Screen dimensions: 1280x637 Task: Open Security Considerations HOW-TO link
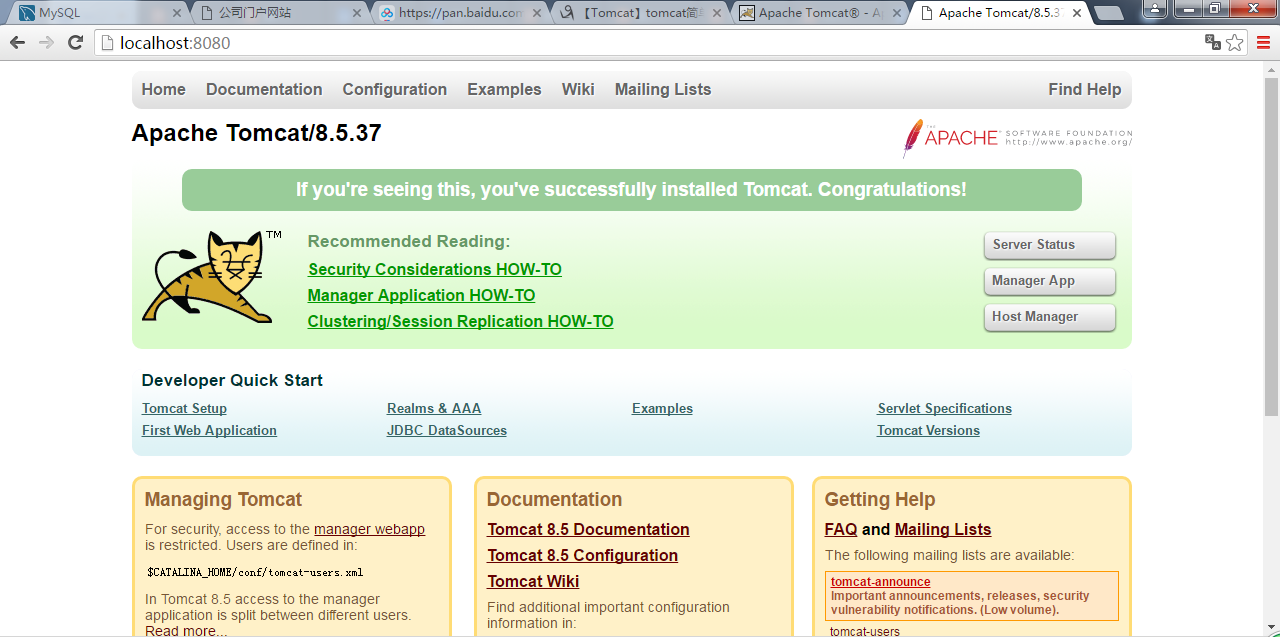435,269
